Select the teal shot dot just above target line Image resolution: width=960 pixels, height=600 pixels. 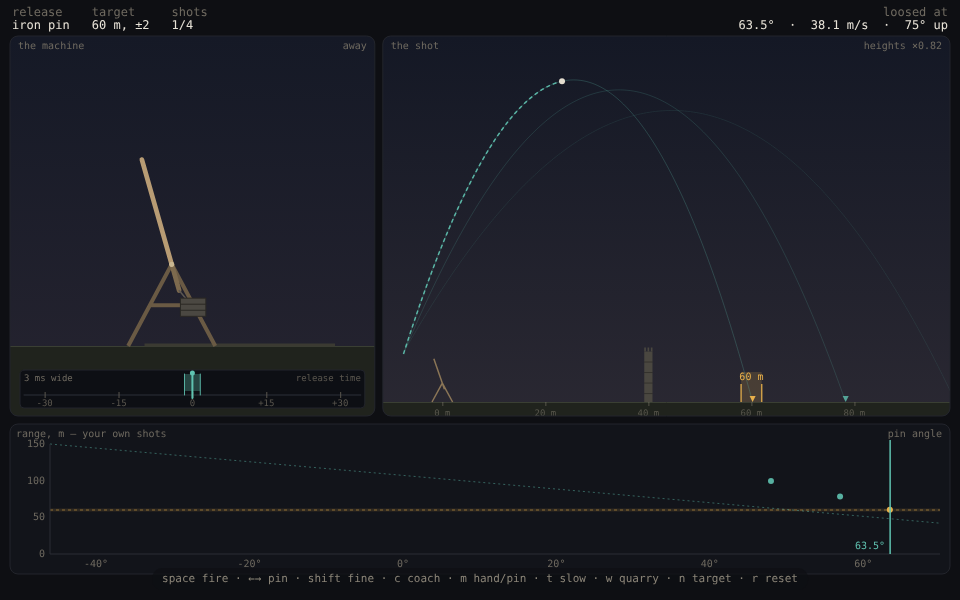pyautogui.click(x=840, y=497)
